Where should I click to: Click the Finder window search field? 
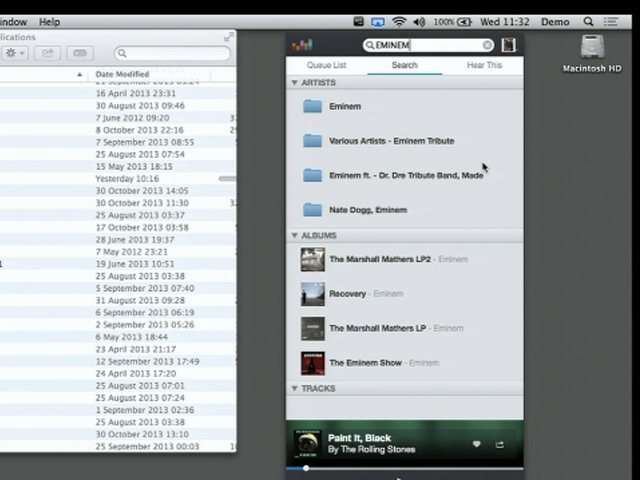point(173,53)
